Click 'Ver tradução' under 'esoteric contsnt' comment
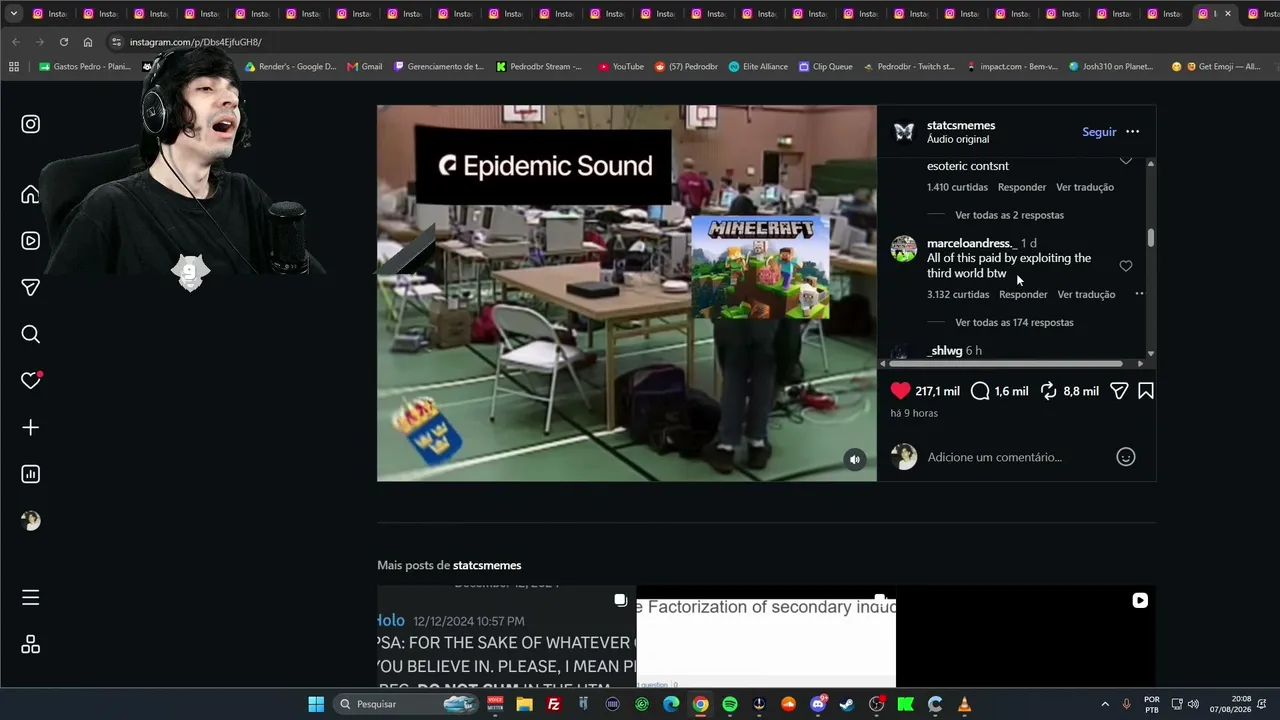 point(1085,187)
